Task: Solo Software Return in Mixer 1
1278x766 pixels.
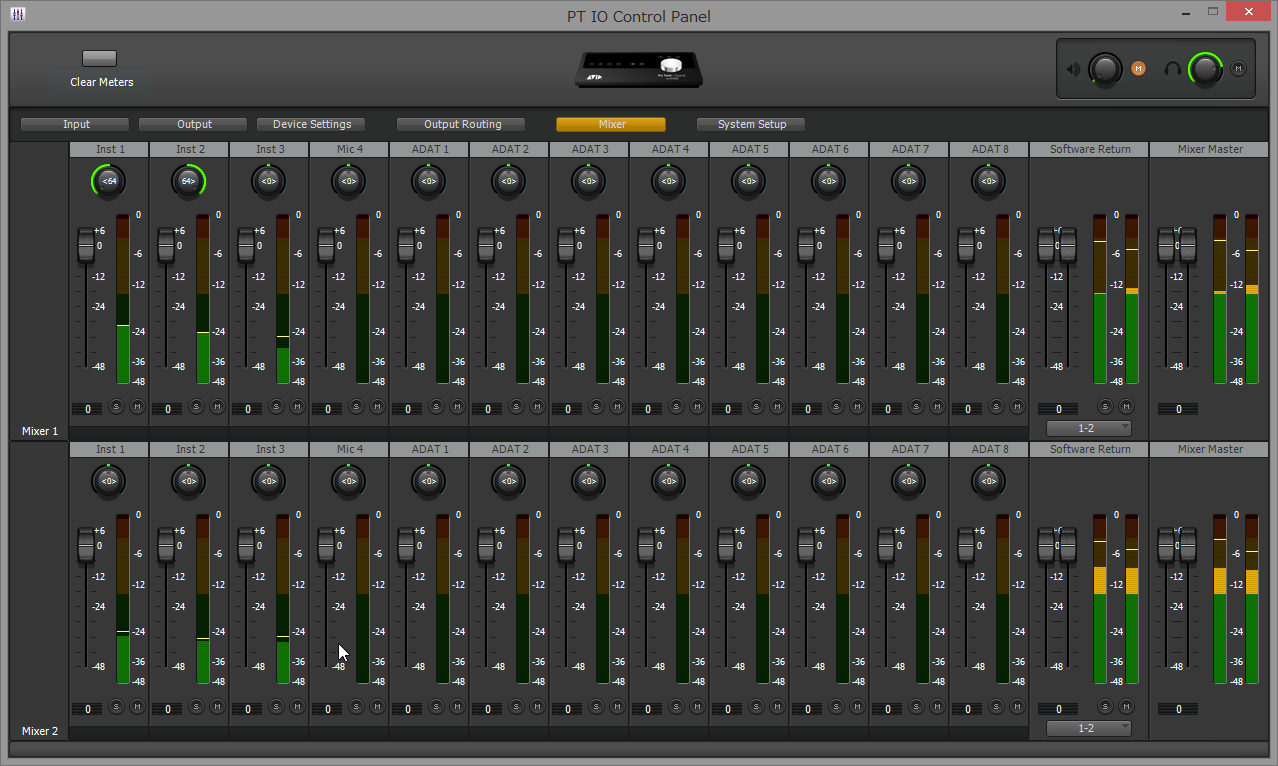Action: [x=1105, y=406]
